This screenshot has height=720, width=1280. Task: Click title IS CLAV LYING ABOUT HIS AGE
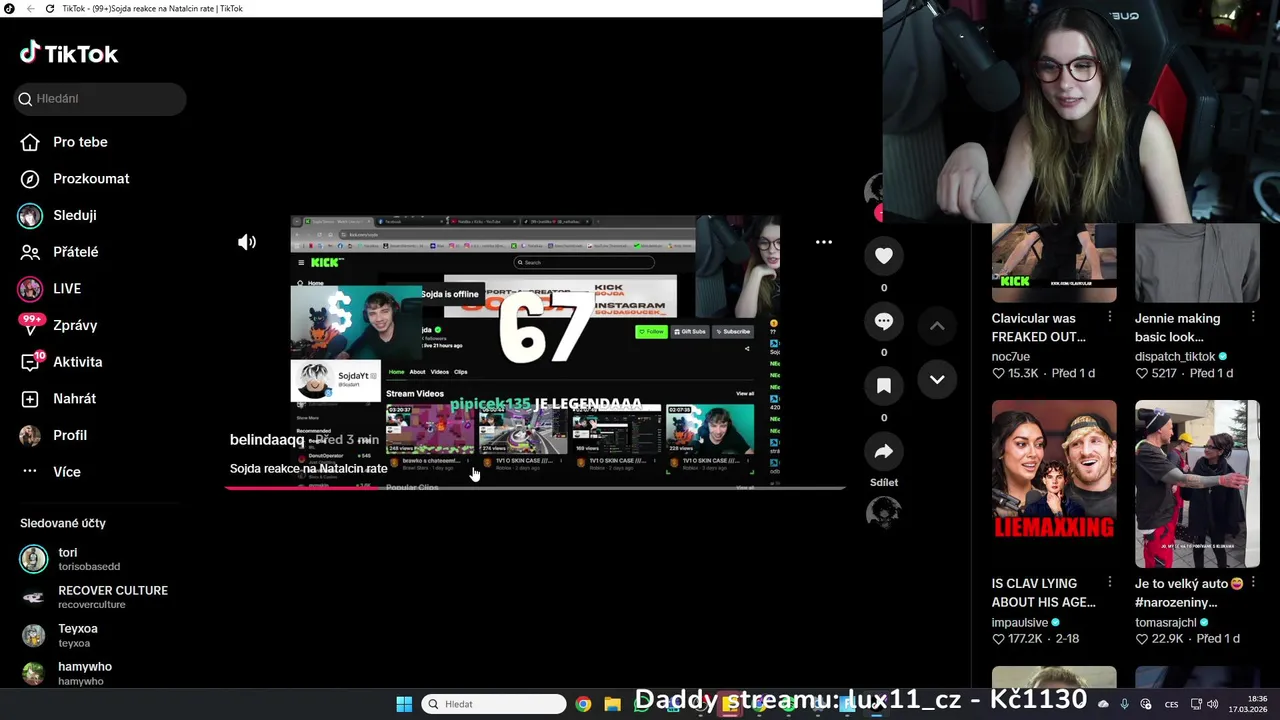click(x=1044, y=593)
